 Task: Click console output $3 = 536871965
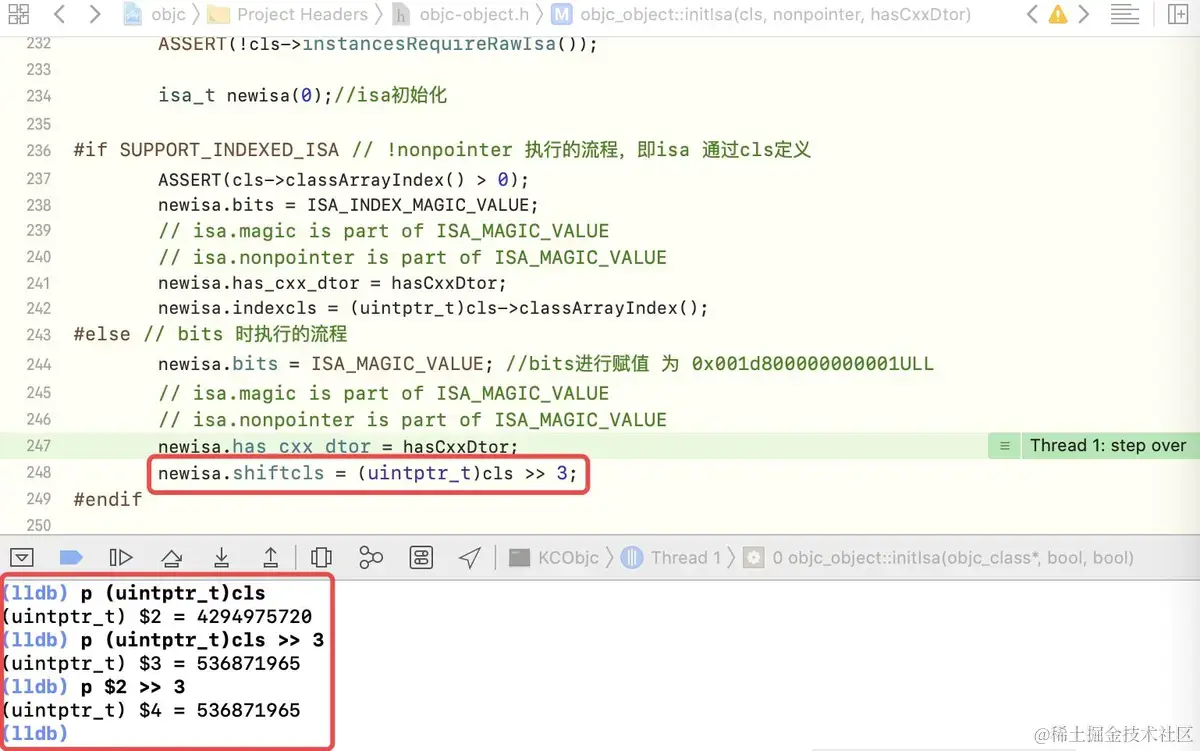coord(151,664)
